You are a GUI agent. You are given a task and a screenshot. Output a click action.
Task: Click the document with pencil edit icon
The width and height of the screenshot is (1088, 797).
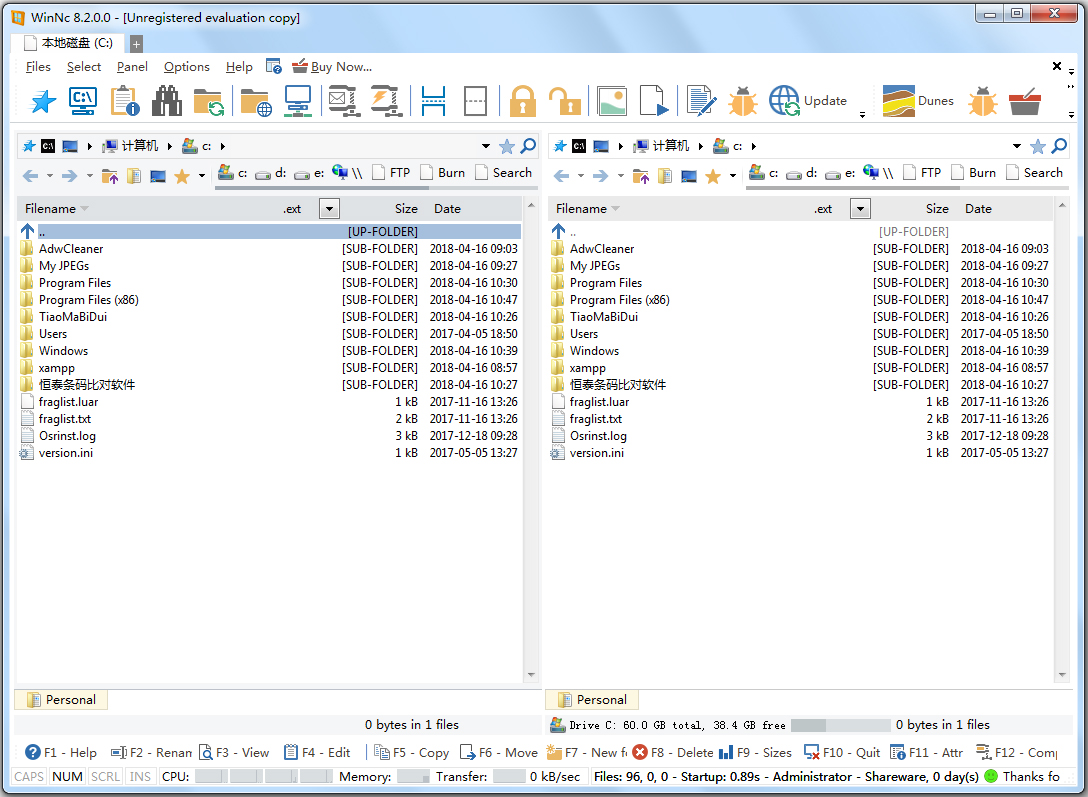coord(701,101)
